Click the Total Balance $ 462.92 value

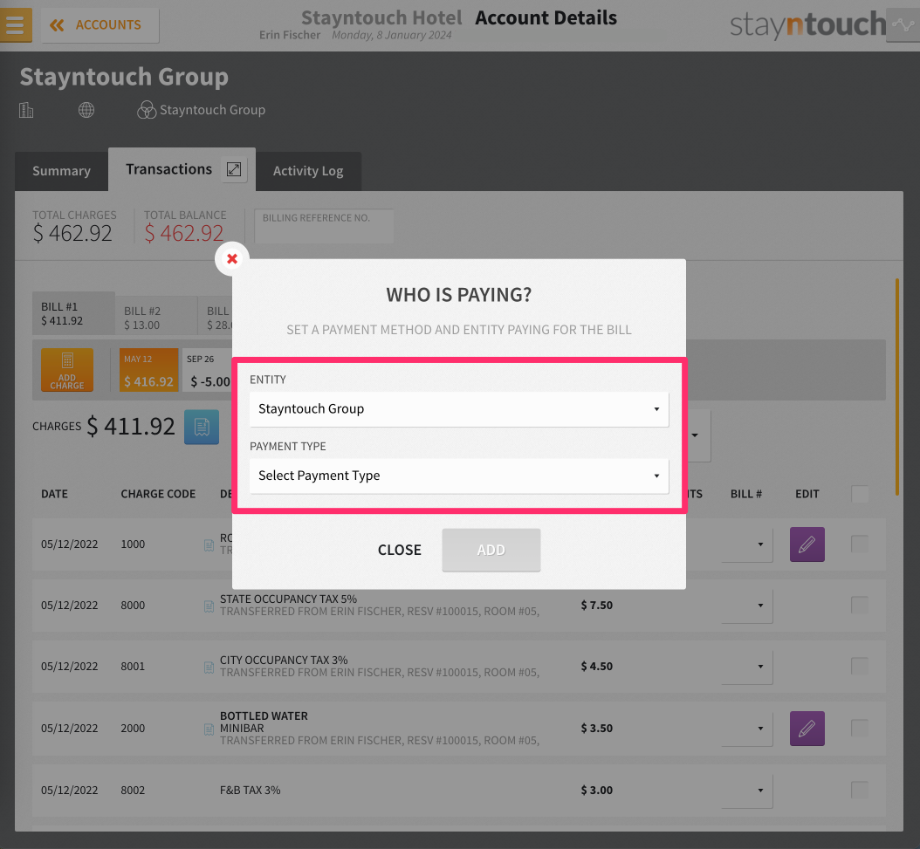(x=184, y=234)
